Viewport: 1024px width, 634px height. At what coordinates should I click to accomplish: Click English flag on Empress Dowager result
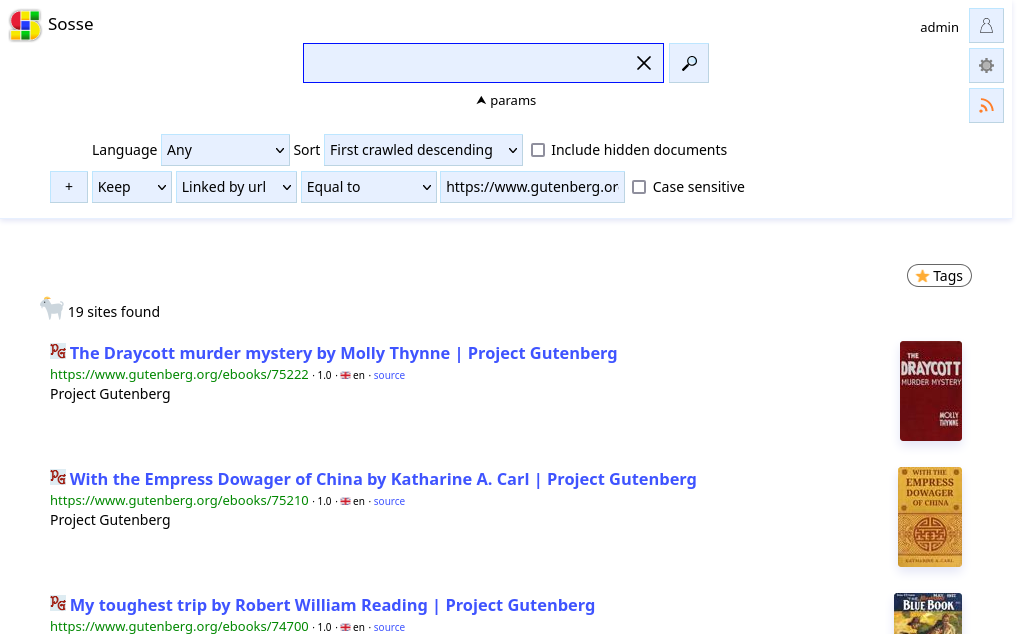[x=345, y=501]
